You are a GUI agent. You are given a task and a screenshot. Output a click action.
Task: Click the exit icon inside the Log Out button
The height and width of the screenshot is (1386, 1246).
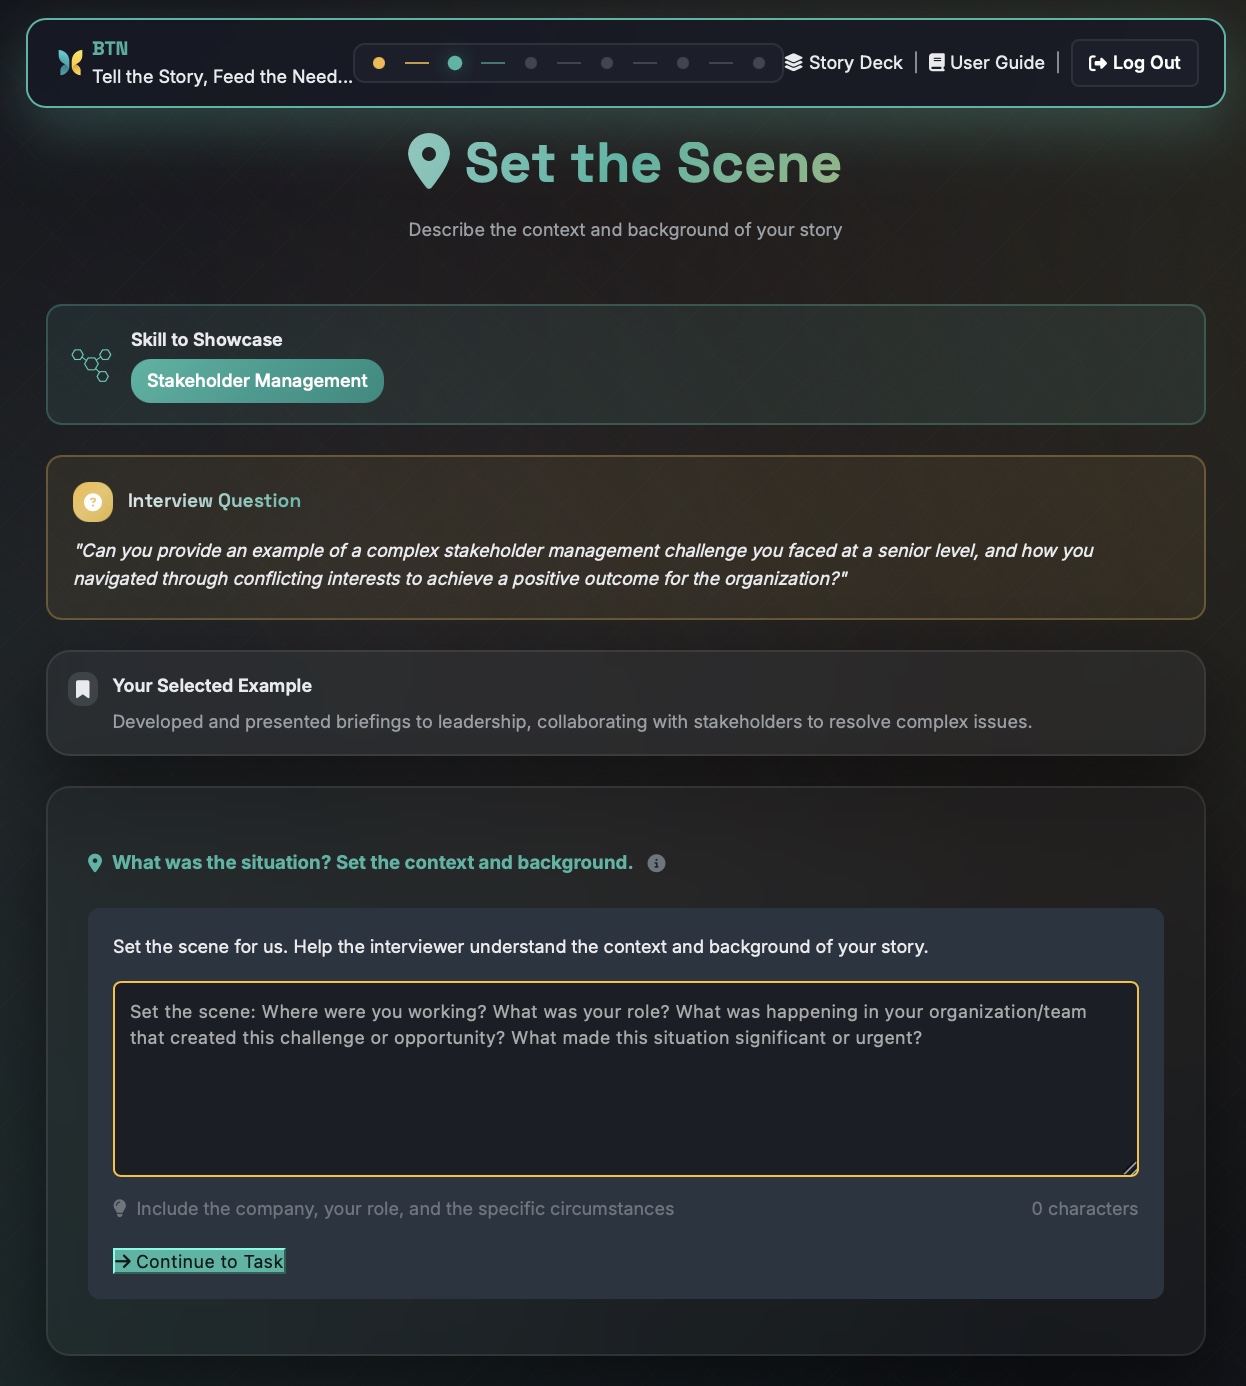(1095, 62)
